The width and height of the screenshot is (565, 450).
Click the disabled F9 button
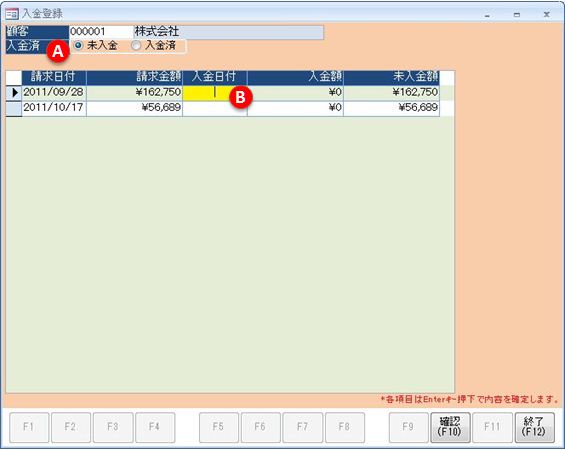tap(409, 427)
